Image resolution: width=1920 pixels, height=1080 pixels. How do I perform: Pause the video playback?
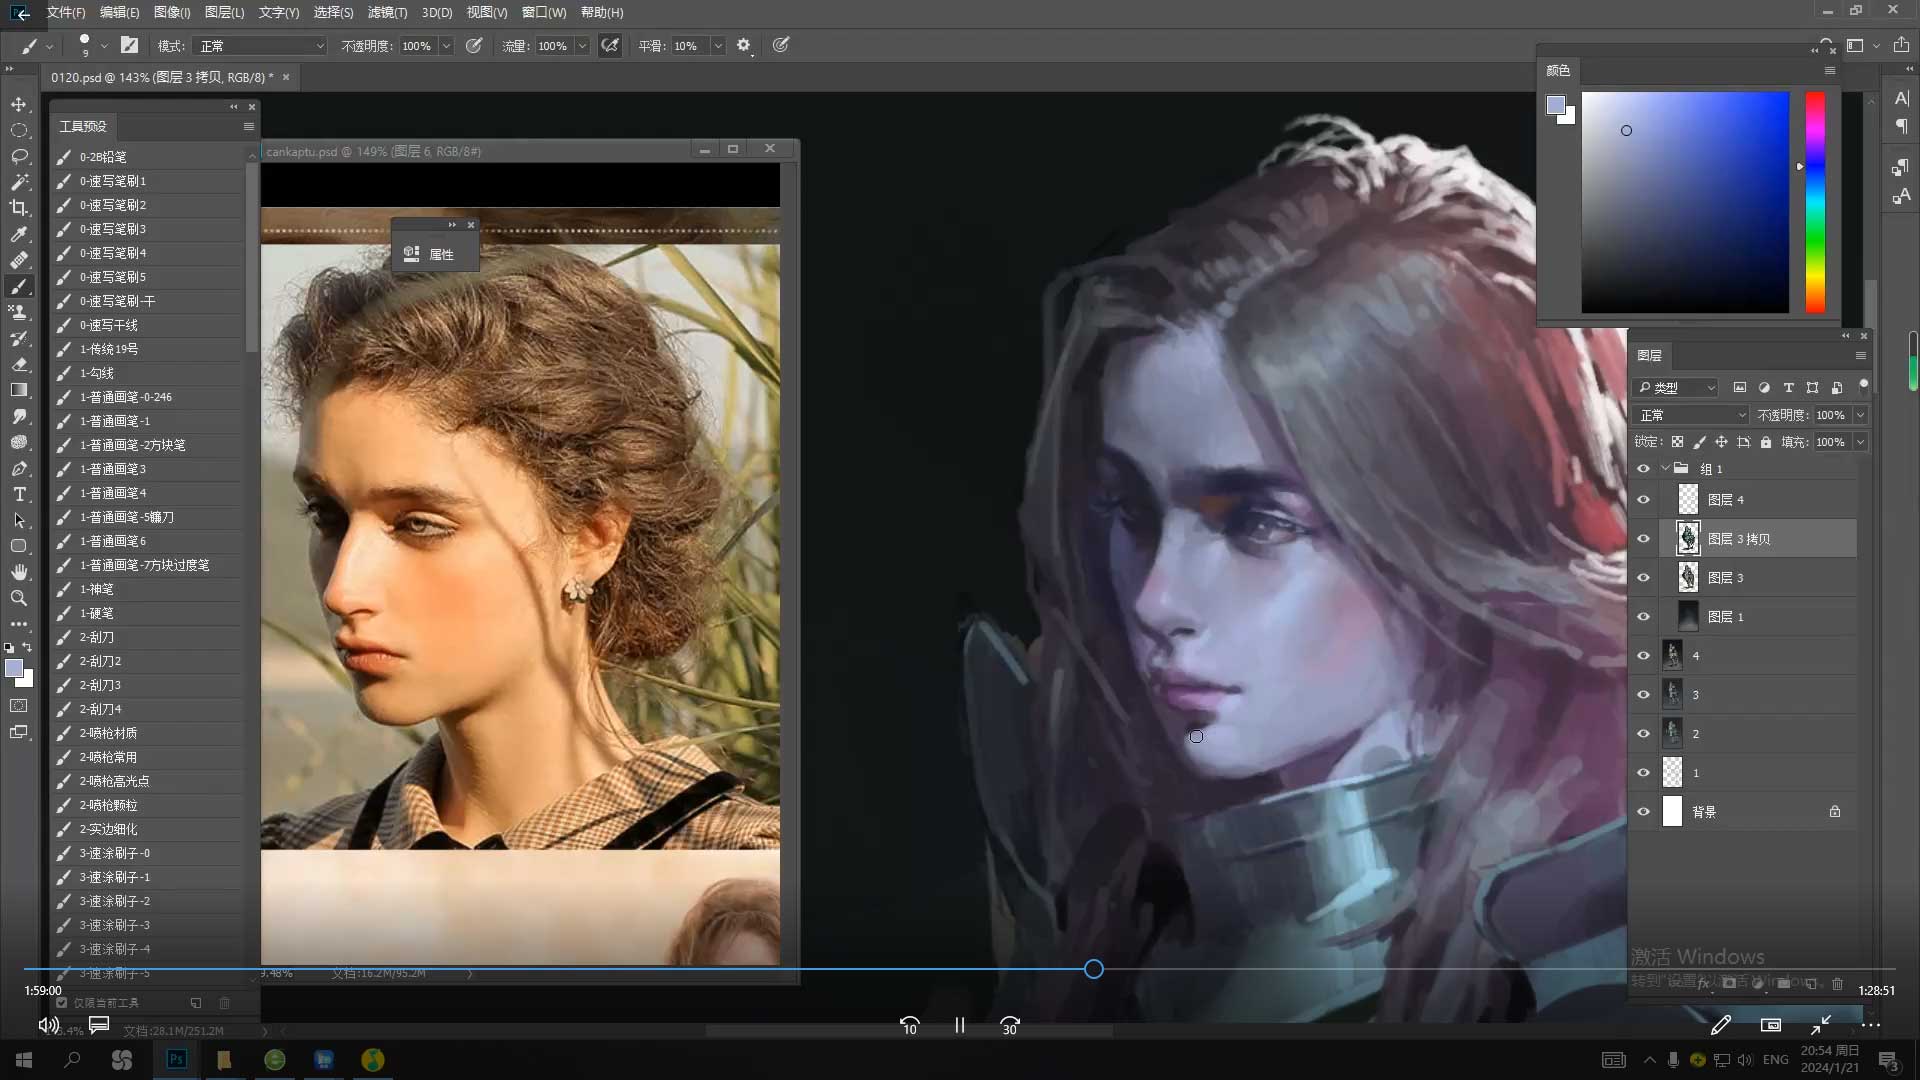959,1025
